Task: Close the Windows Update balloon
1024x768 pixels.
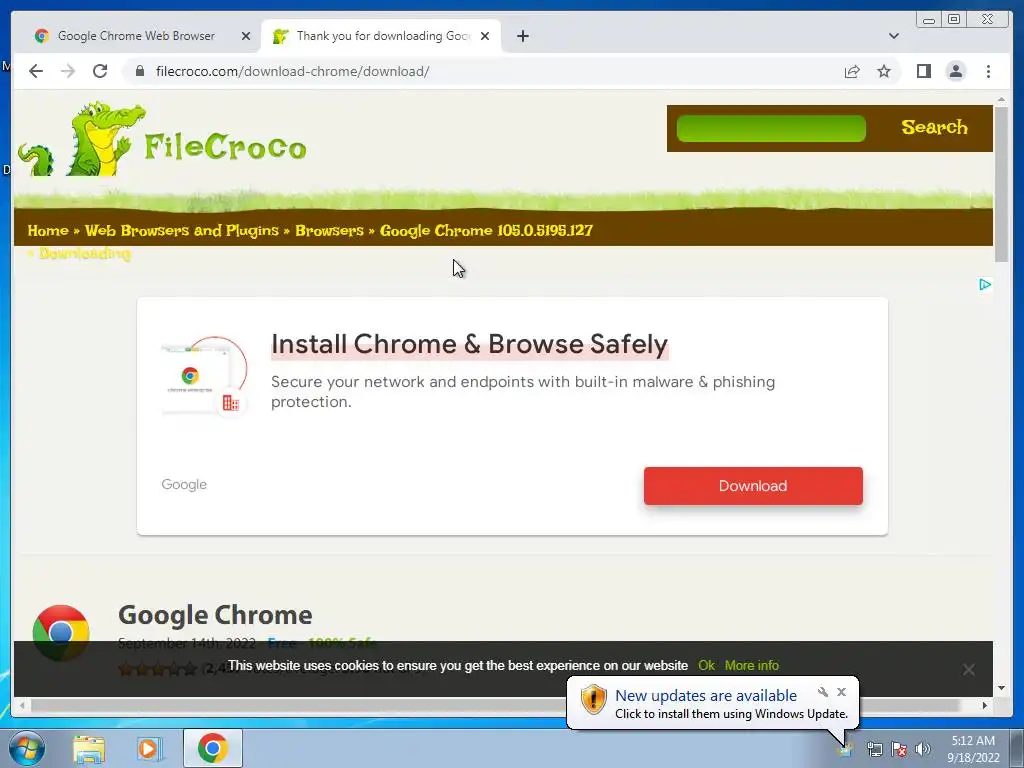Action: tap(841, 692)
